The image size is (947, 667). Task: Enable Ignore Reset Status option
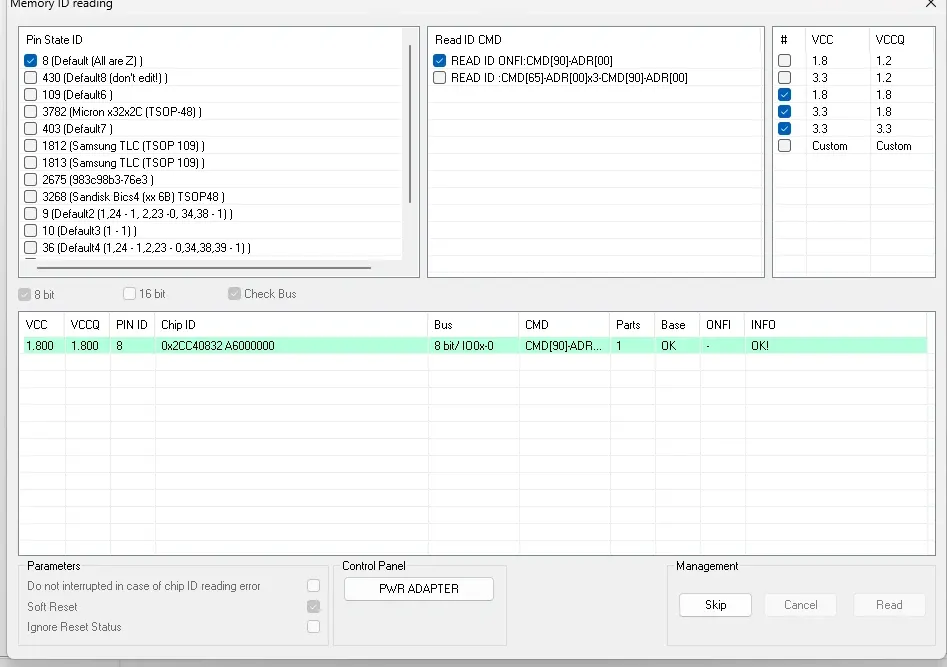coord(313,627)
